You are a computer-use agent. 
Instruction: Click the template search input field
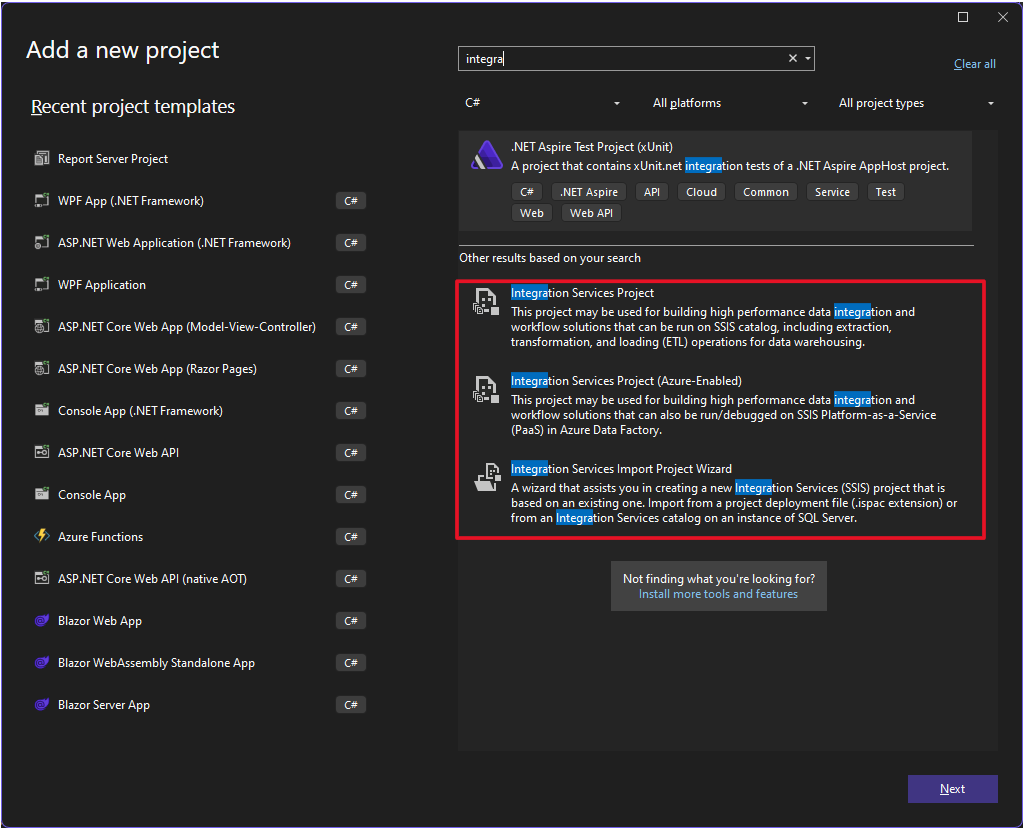point(620,59)
